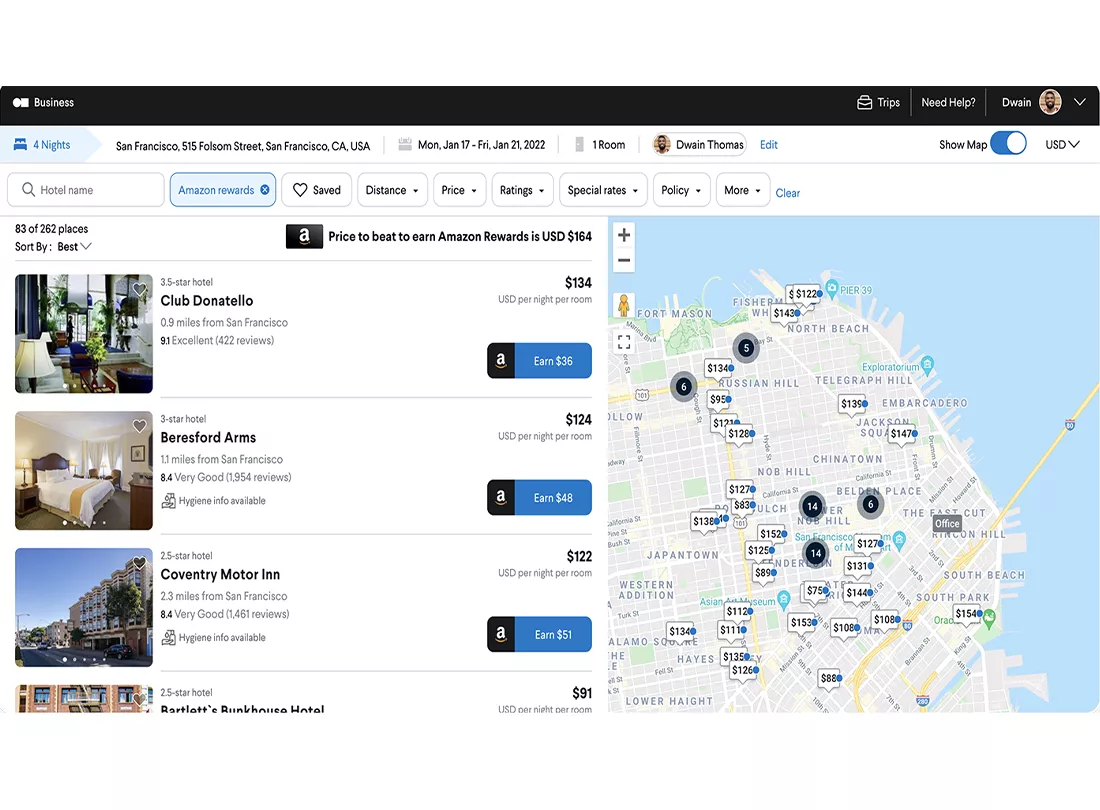This screenshot has width=1100, height=810.
Task: Clear all filters with Clear link
Action: pos(787,193)
